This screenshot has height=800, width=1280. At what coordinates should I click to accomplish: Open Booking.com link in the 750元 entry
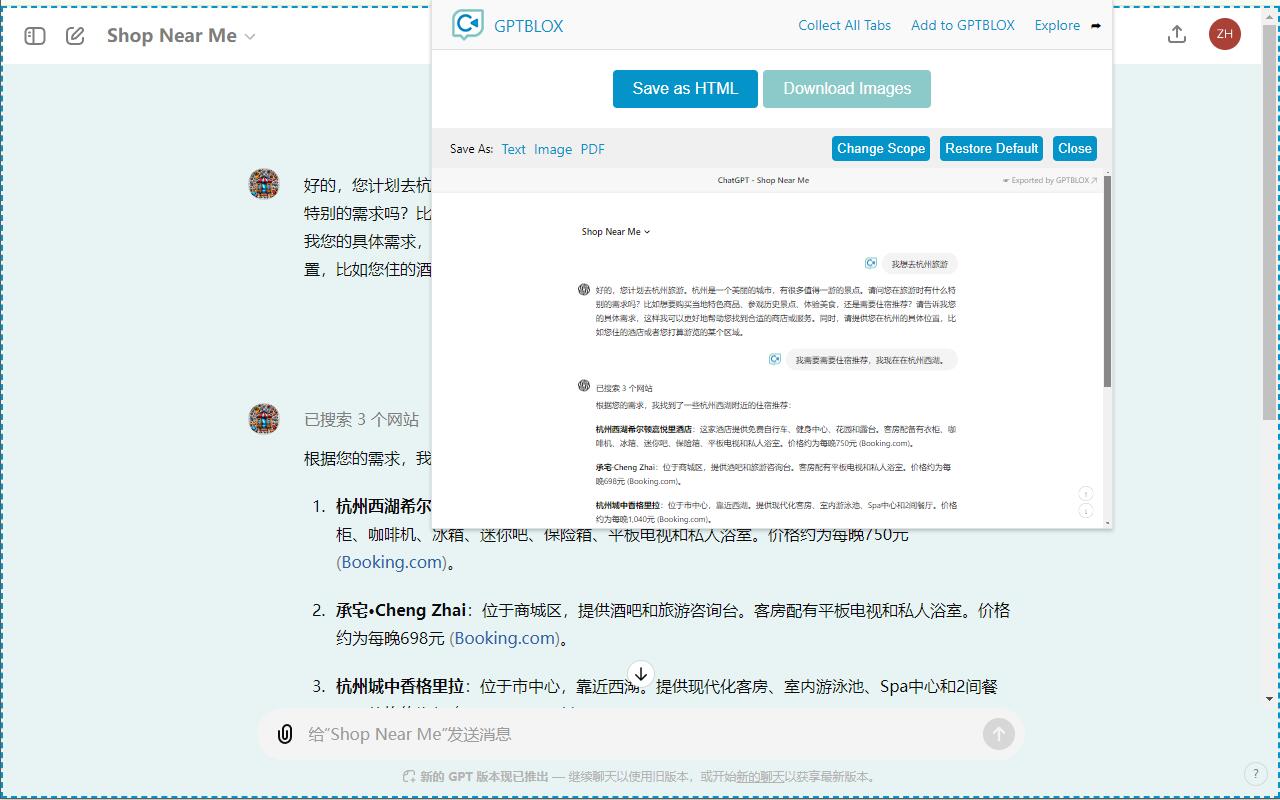(392, 562)
